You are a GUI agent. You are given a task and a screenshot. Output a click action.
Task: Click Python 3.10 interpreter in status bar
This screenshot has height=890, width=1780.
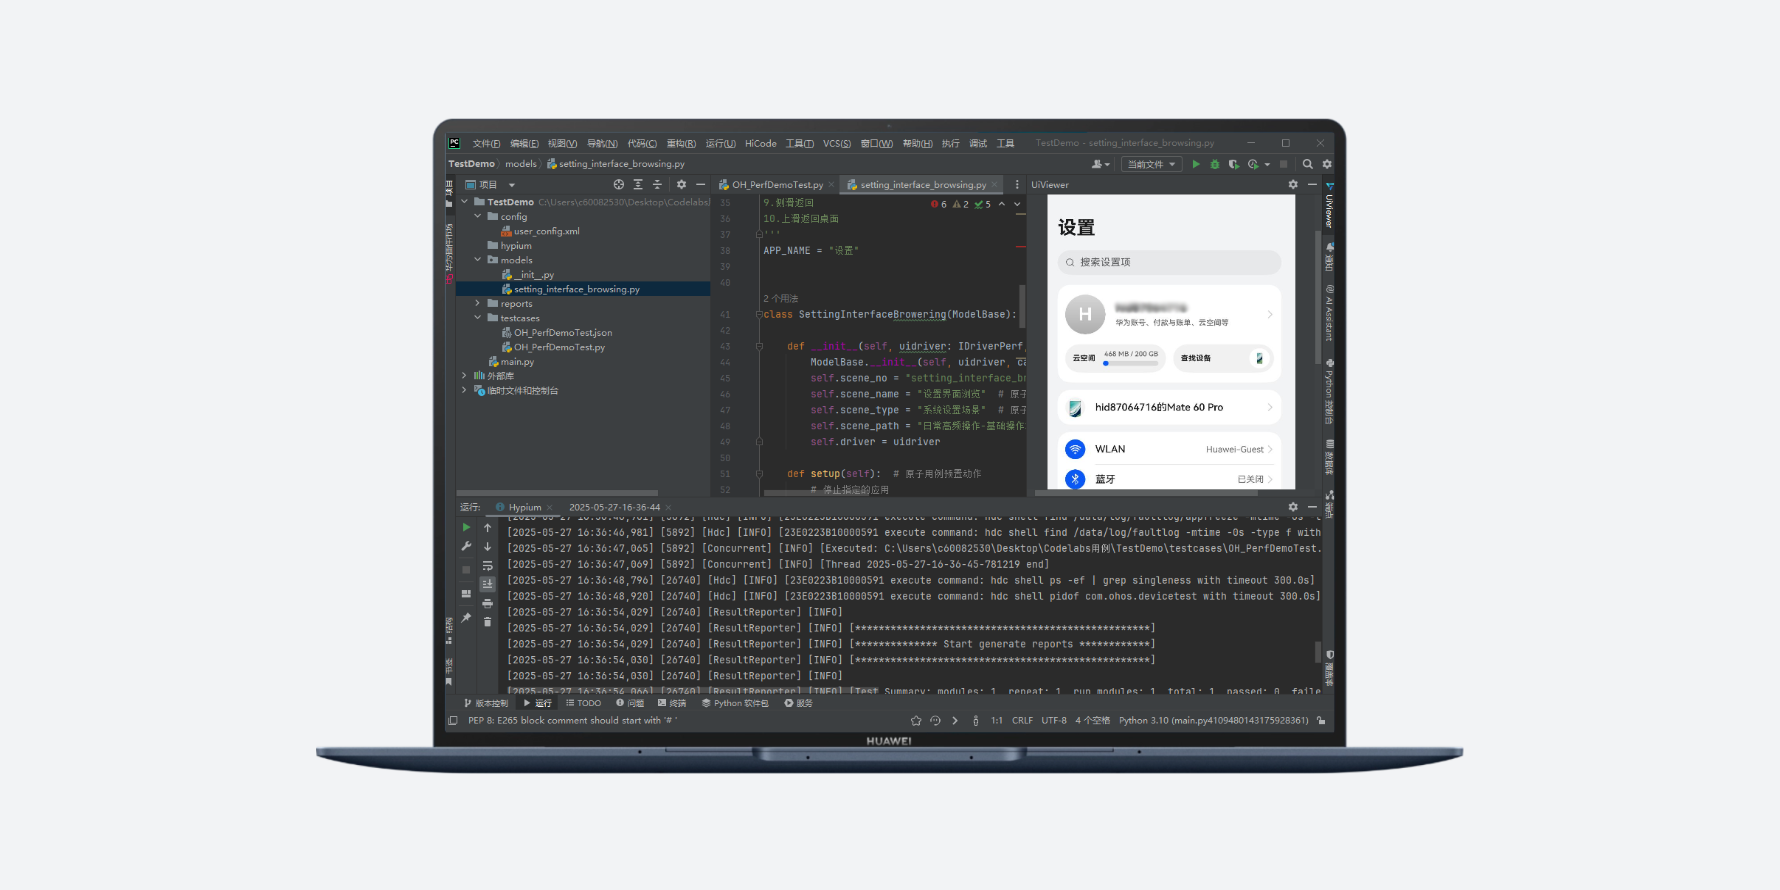[1212, 720]
